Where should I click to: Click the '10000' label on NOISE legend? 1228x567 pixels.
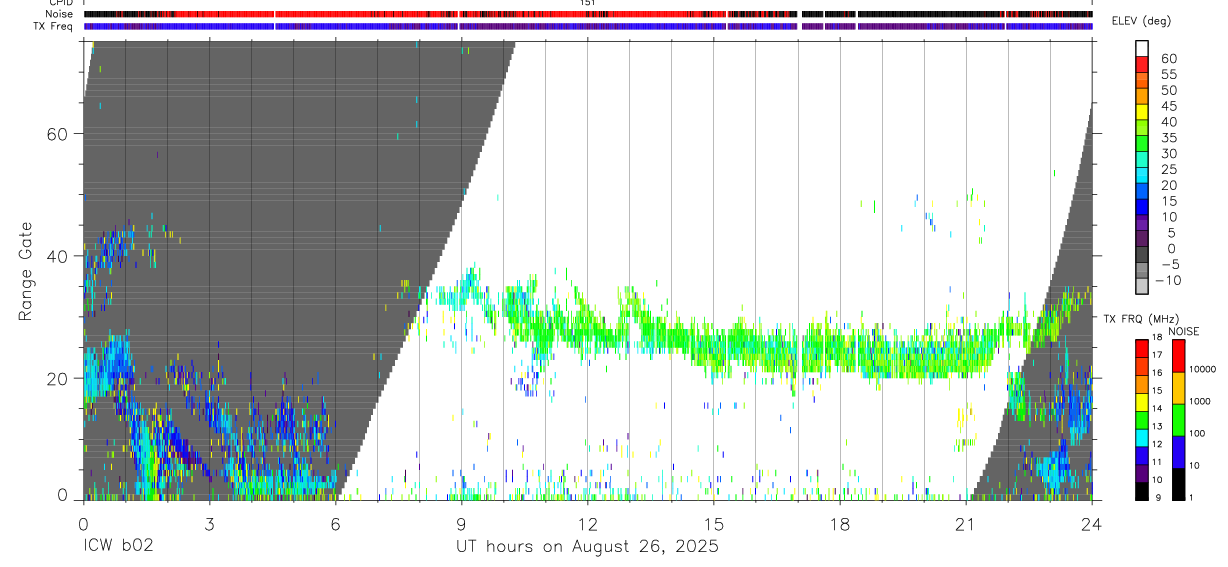1202,369
